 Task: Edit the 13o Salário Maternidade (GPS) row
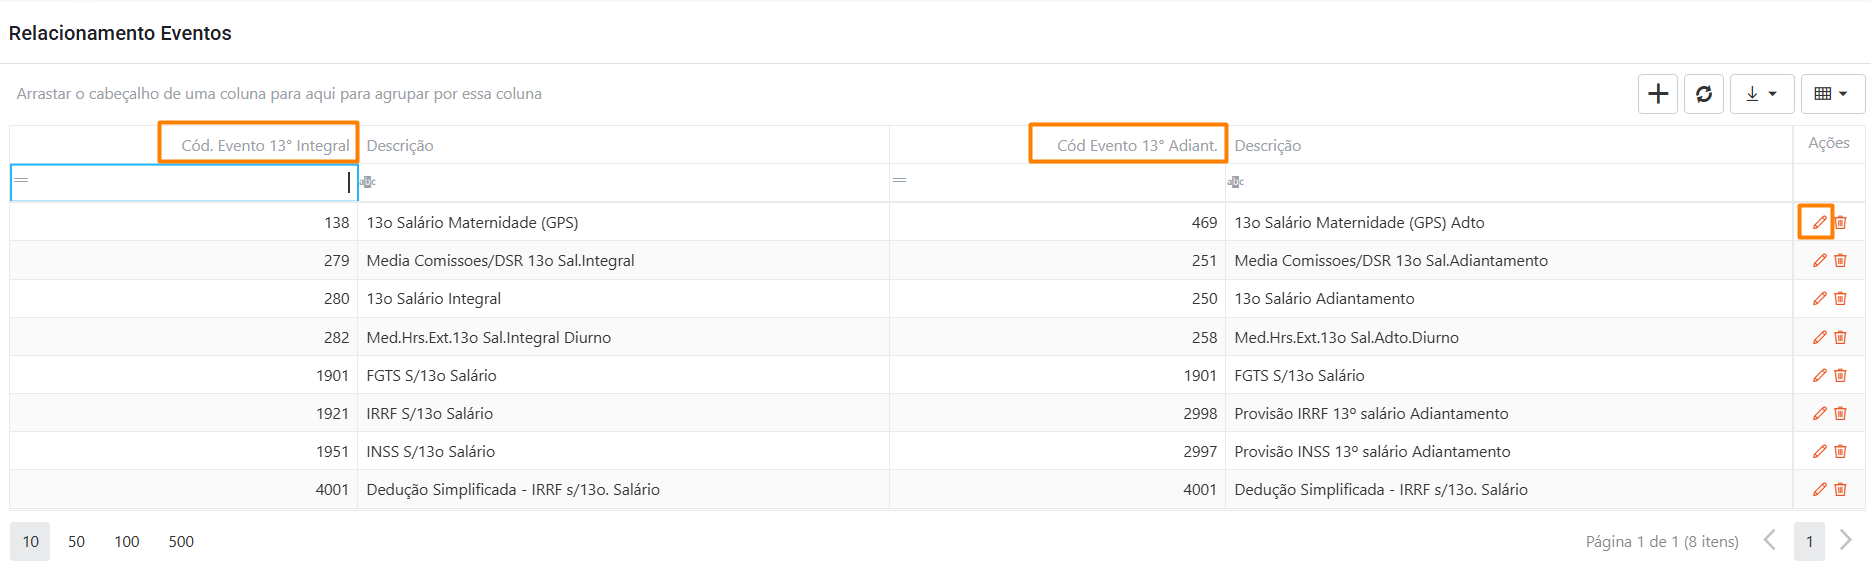1819,222
